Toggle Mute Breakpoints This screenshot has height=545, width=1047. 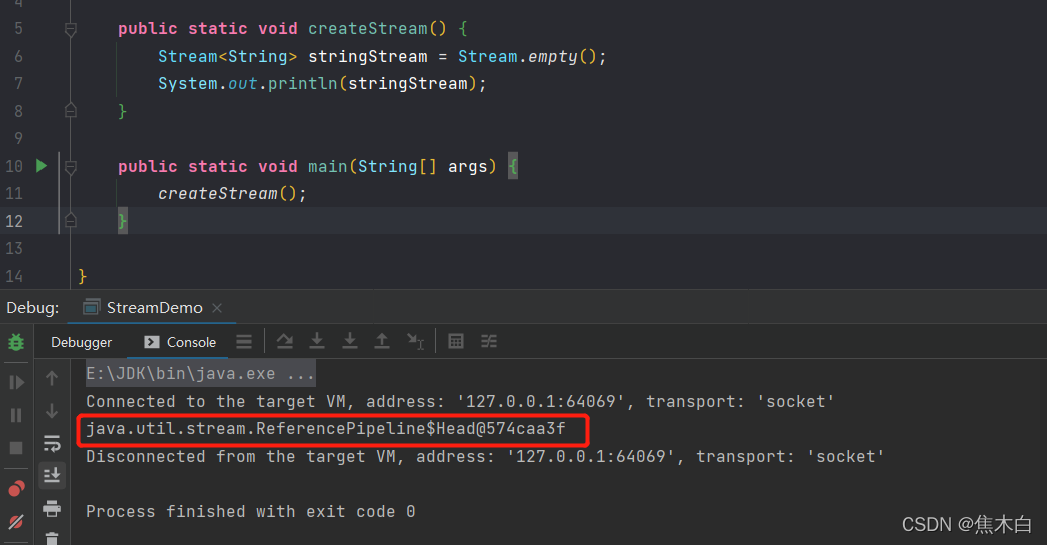[16, 522]
